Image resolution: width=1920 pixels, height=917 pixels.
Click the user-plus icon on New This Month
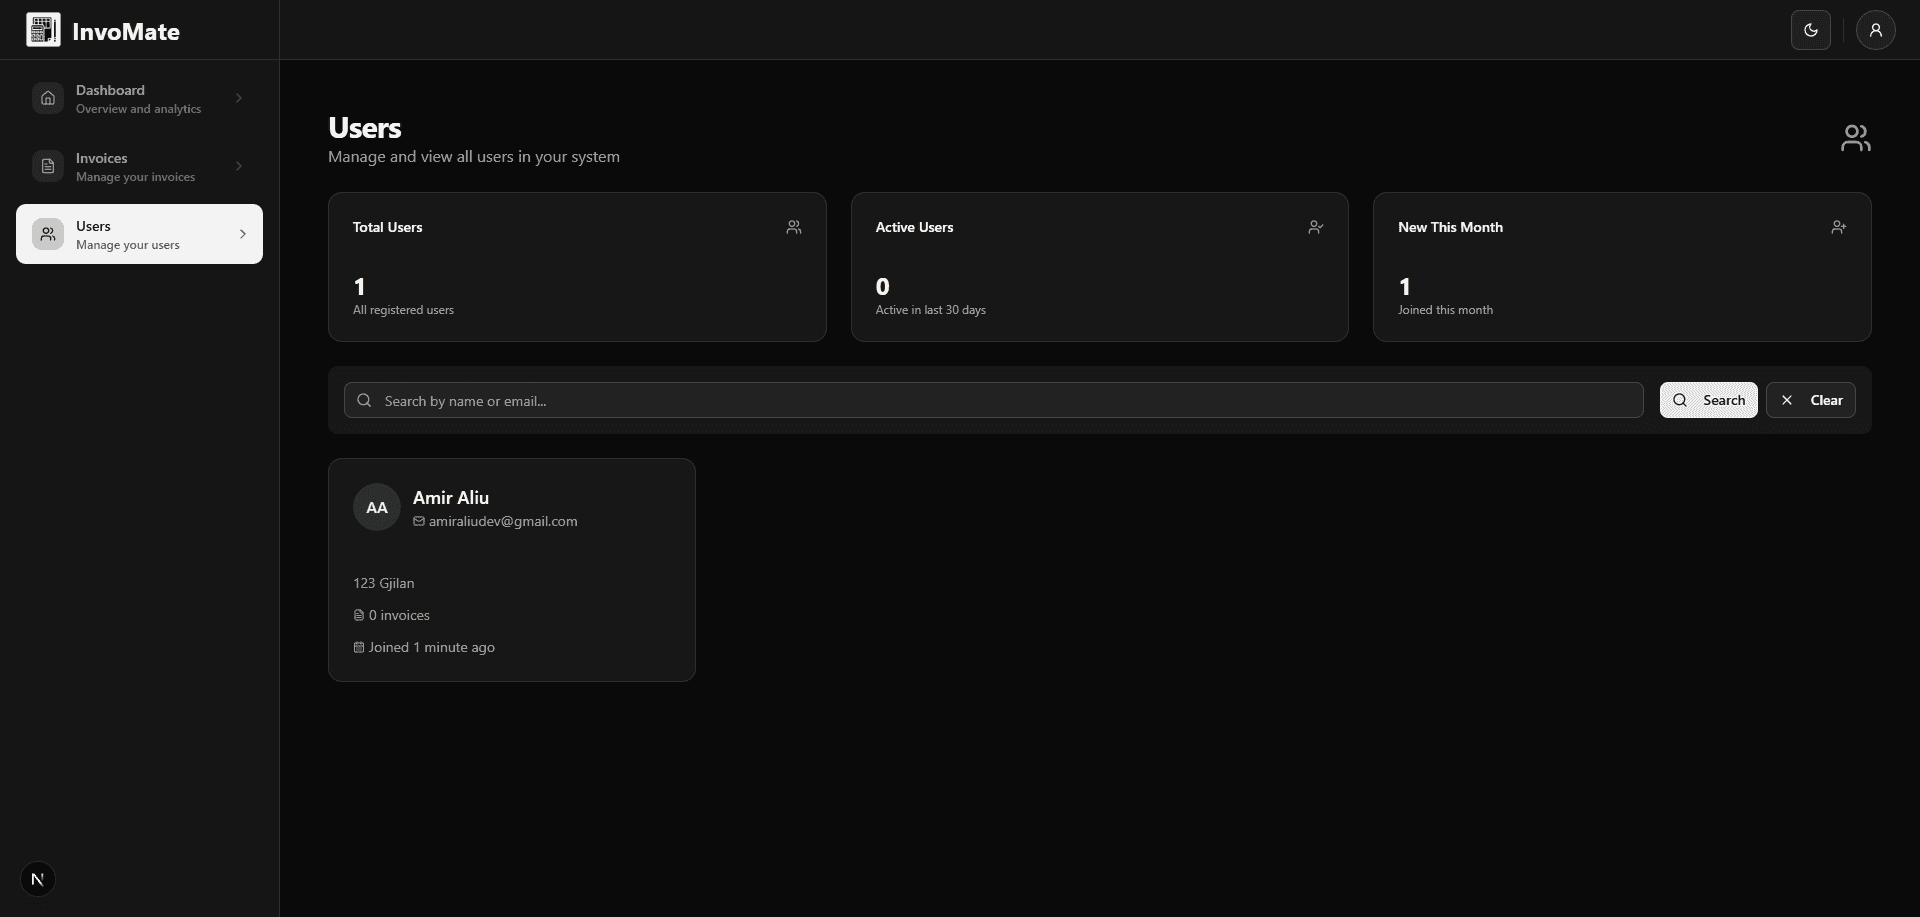coord(1839,227)
